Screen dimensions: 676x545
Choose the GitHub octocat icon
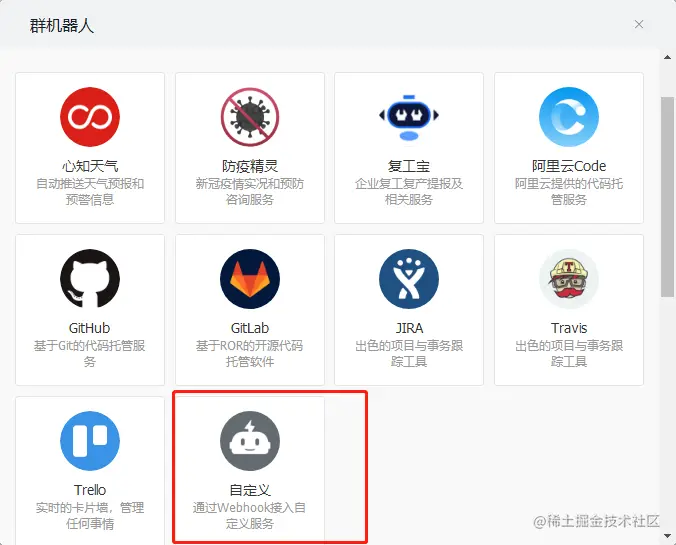coord(90,279)
